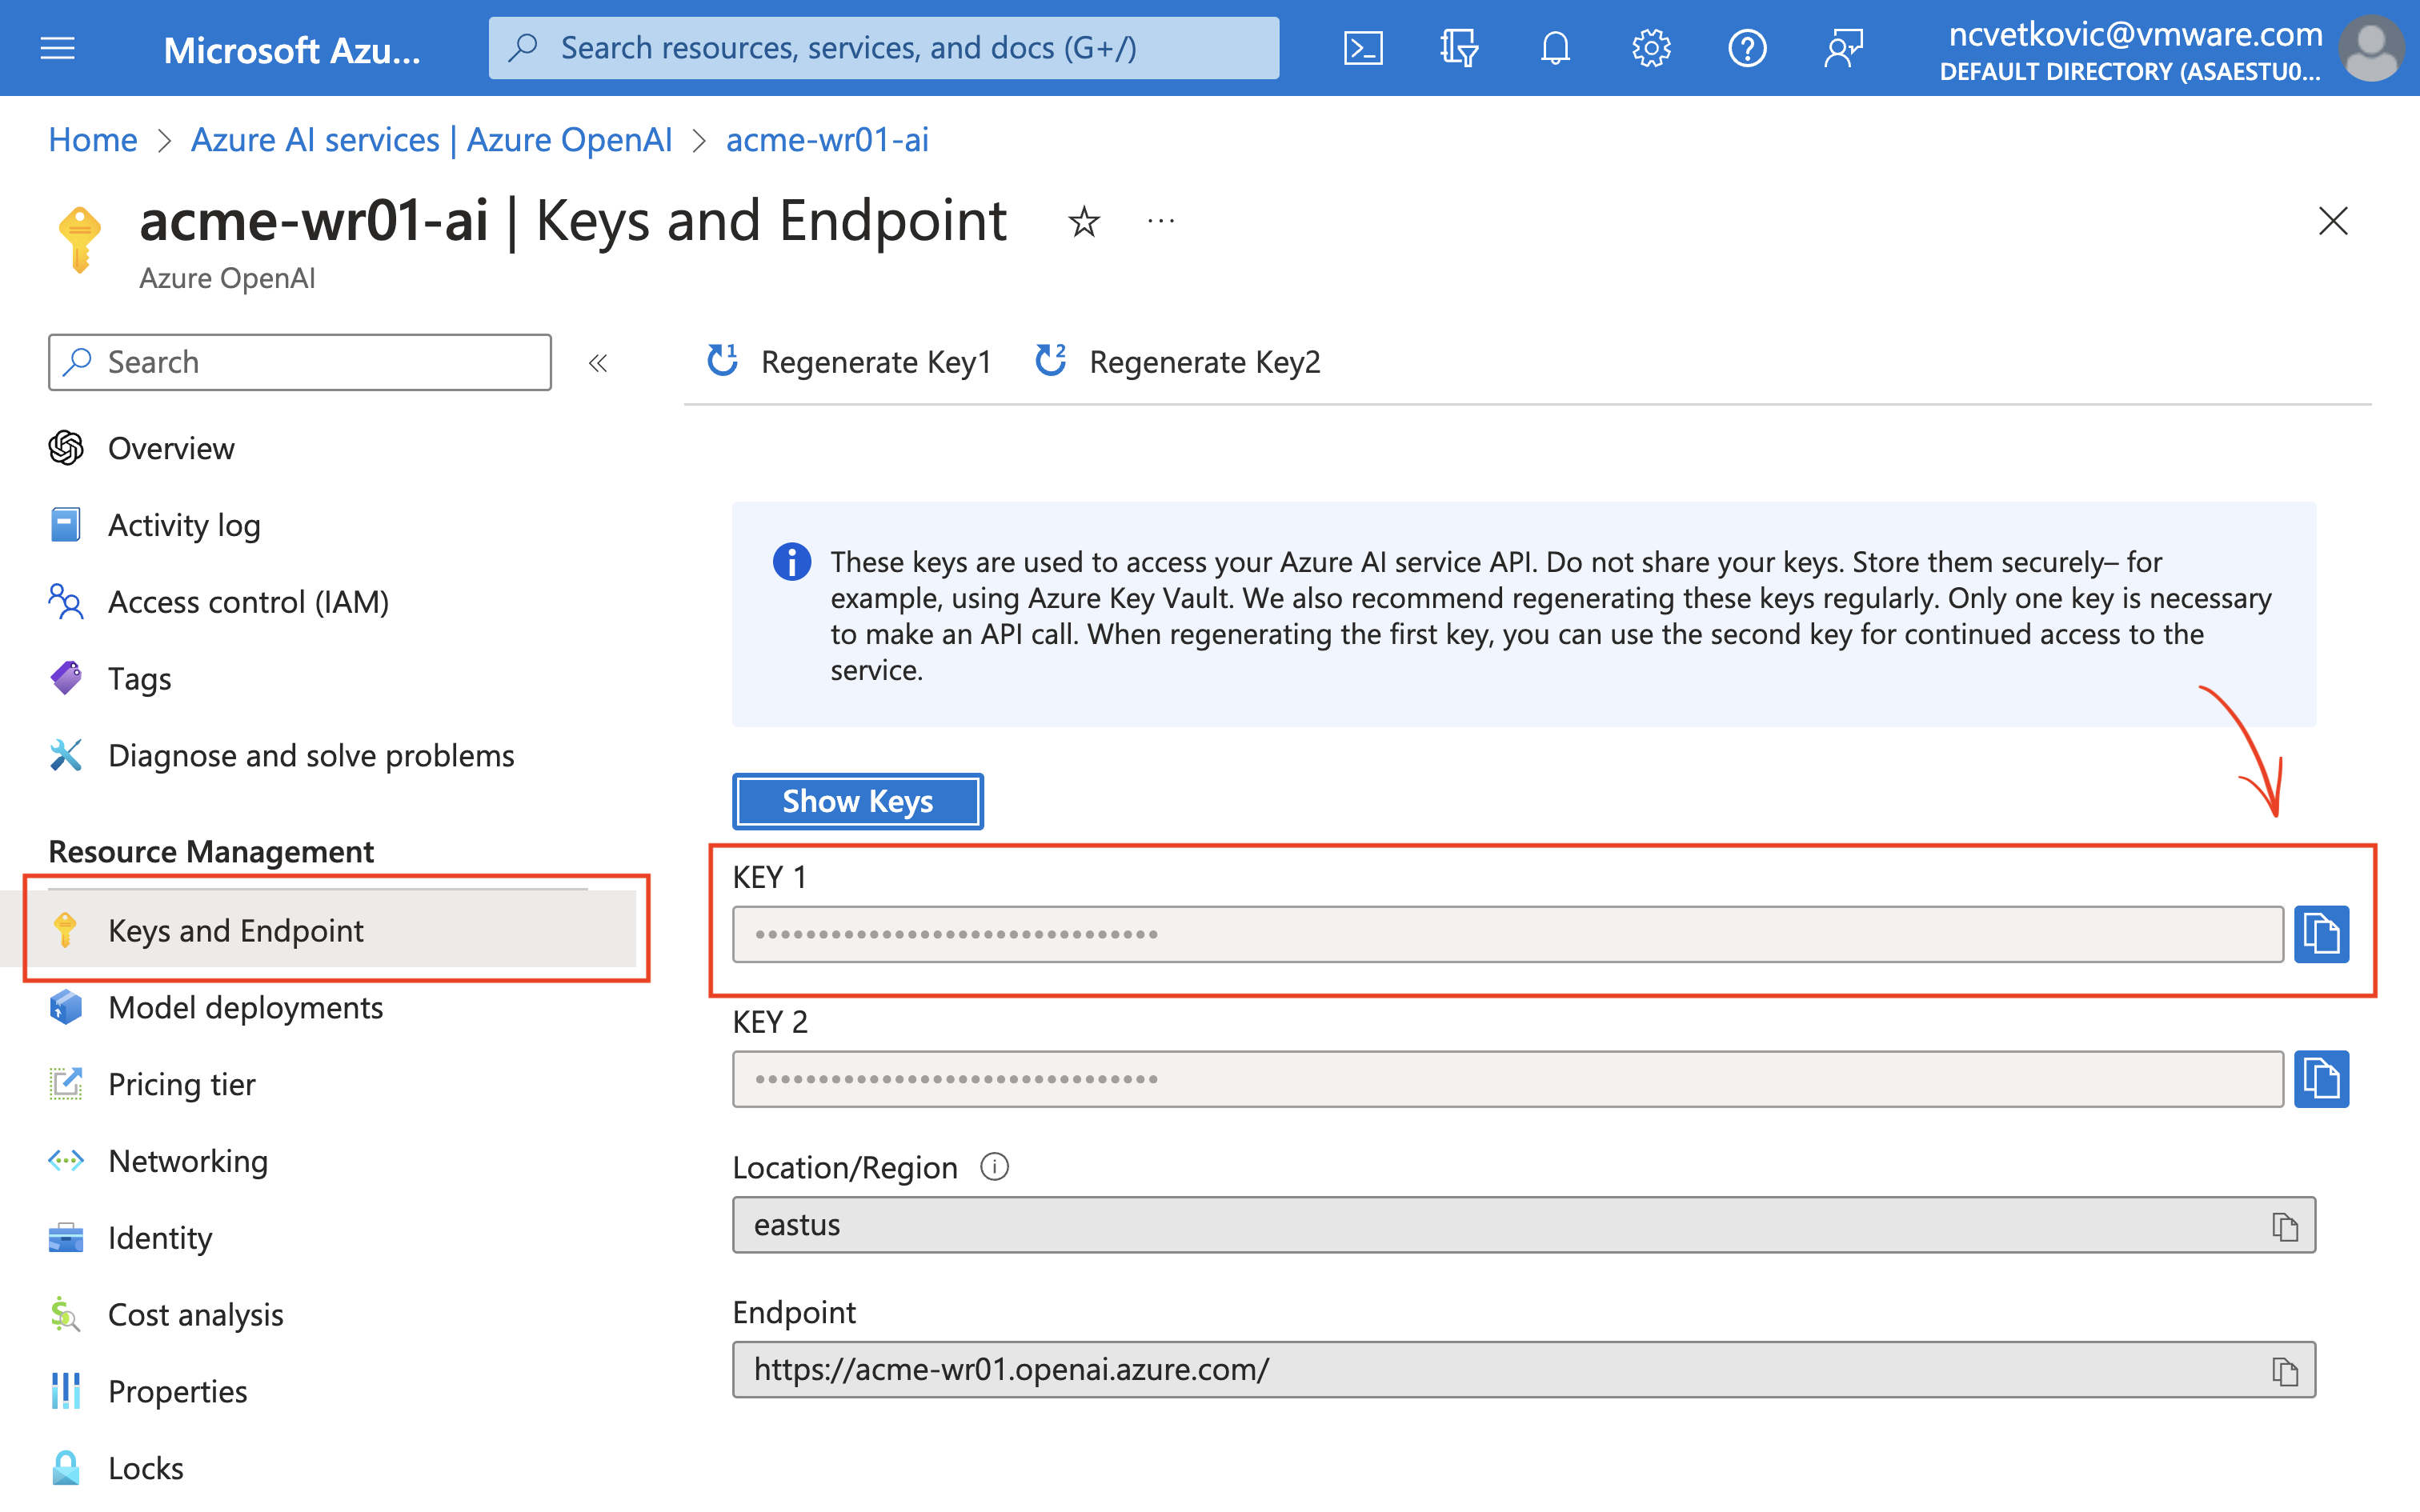This screenshot has width=2420, height=1512.
Task: Open the Help question mark icon
Action: coord(1747,48)
